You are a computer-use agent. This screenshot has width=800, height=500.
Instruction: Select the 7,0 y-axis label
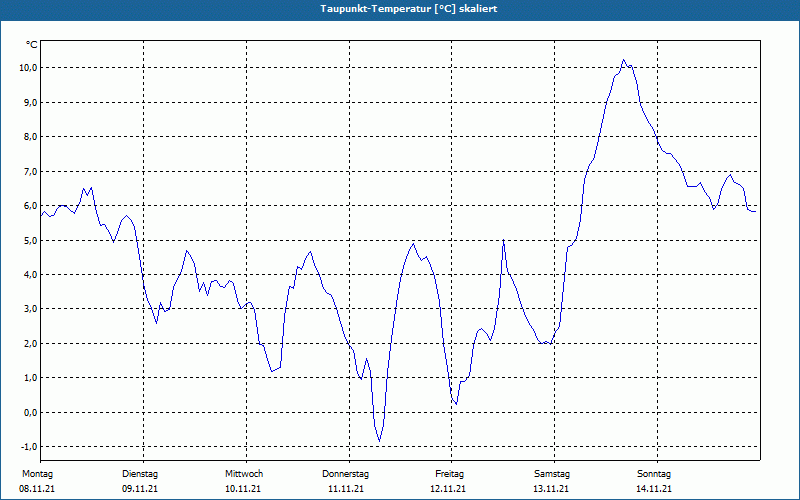click(30, 171)
